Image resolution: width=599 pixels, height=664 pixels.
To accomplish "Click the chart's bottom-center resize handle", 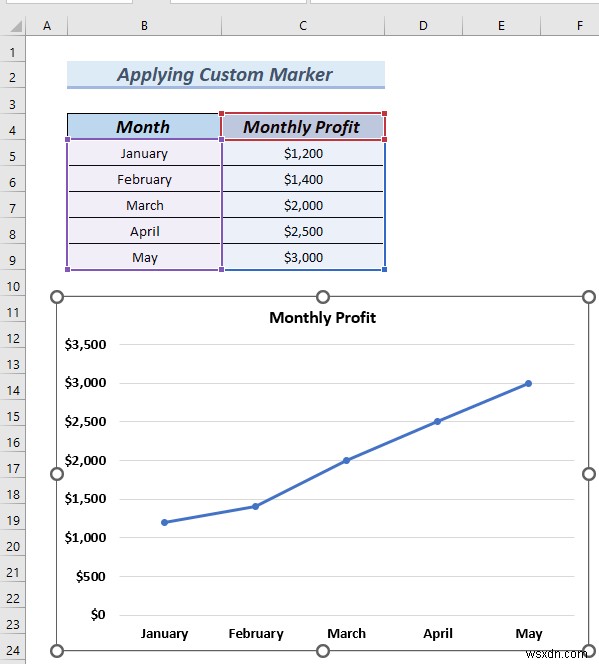I will click(323, 650).
